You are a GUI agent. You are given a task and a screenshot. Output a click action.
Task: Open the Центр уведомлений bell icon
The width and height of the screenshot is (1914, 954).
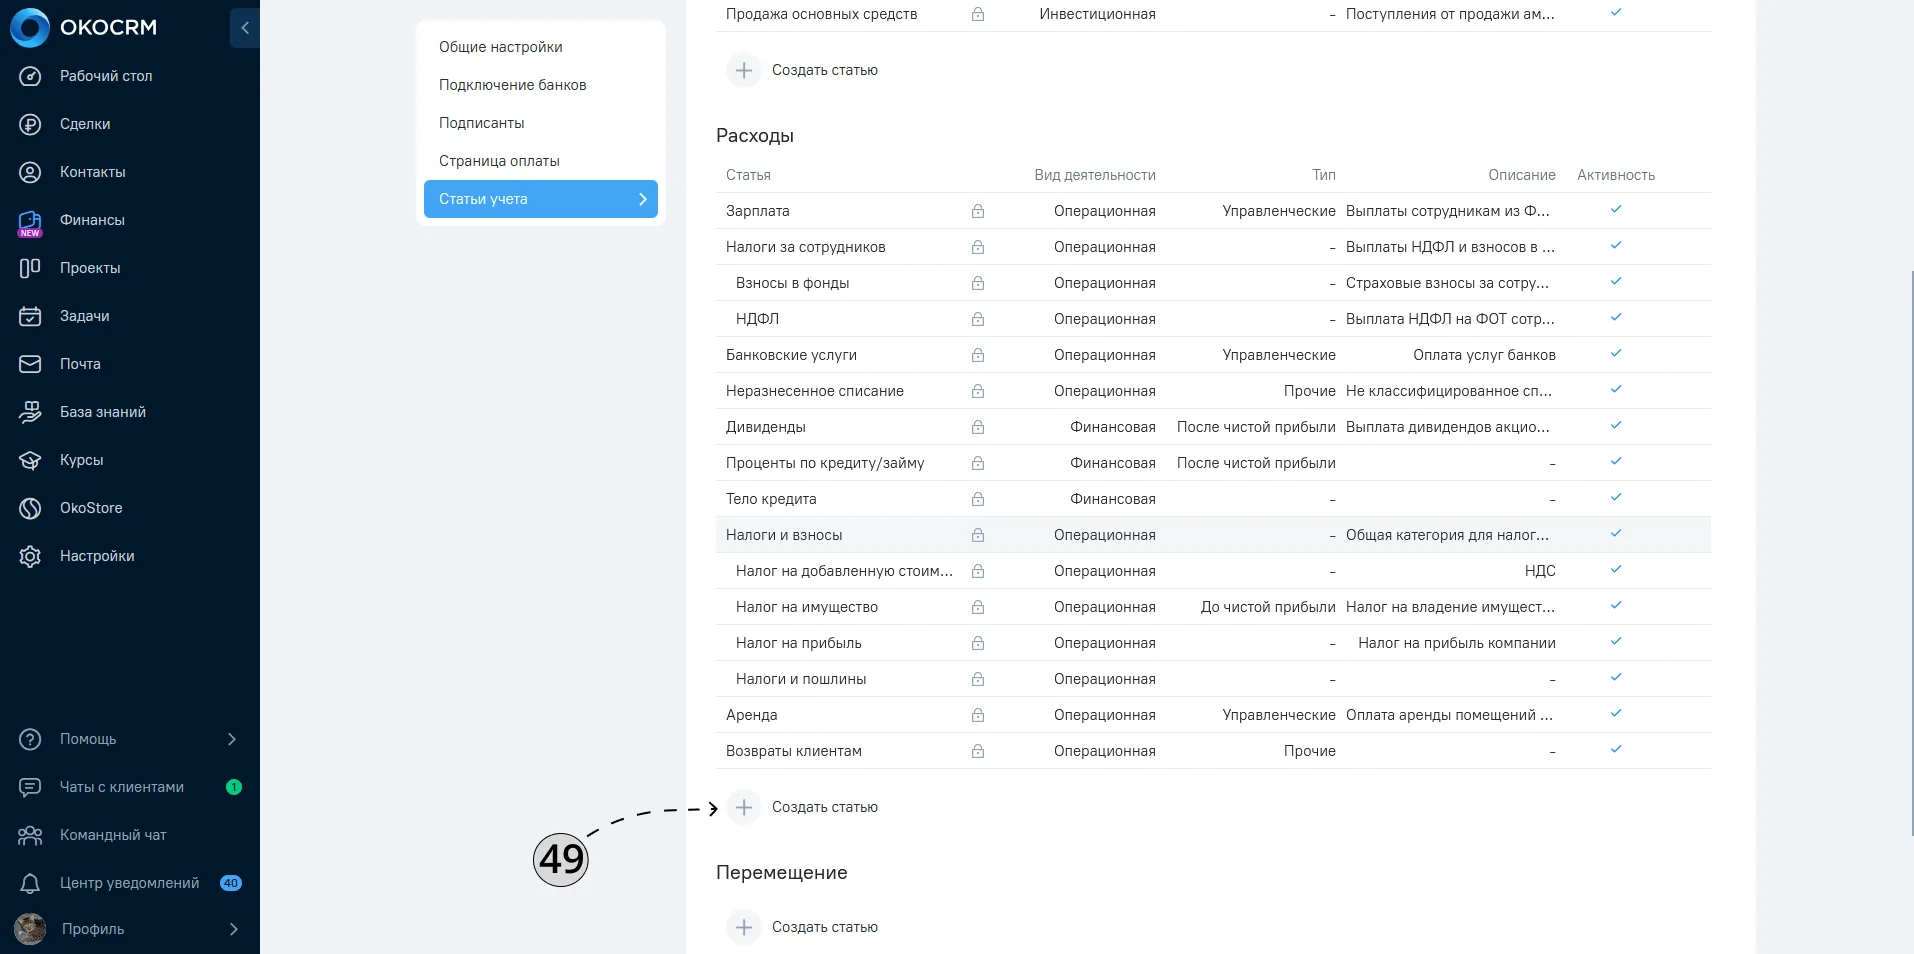coord(30,883)
